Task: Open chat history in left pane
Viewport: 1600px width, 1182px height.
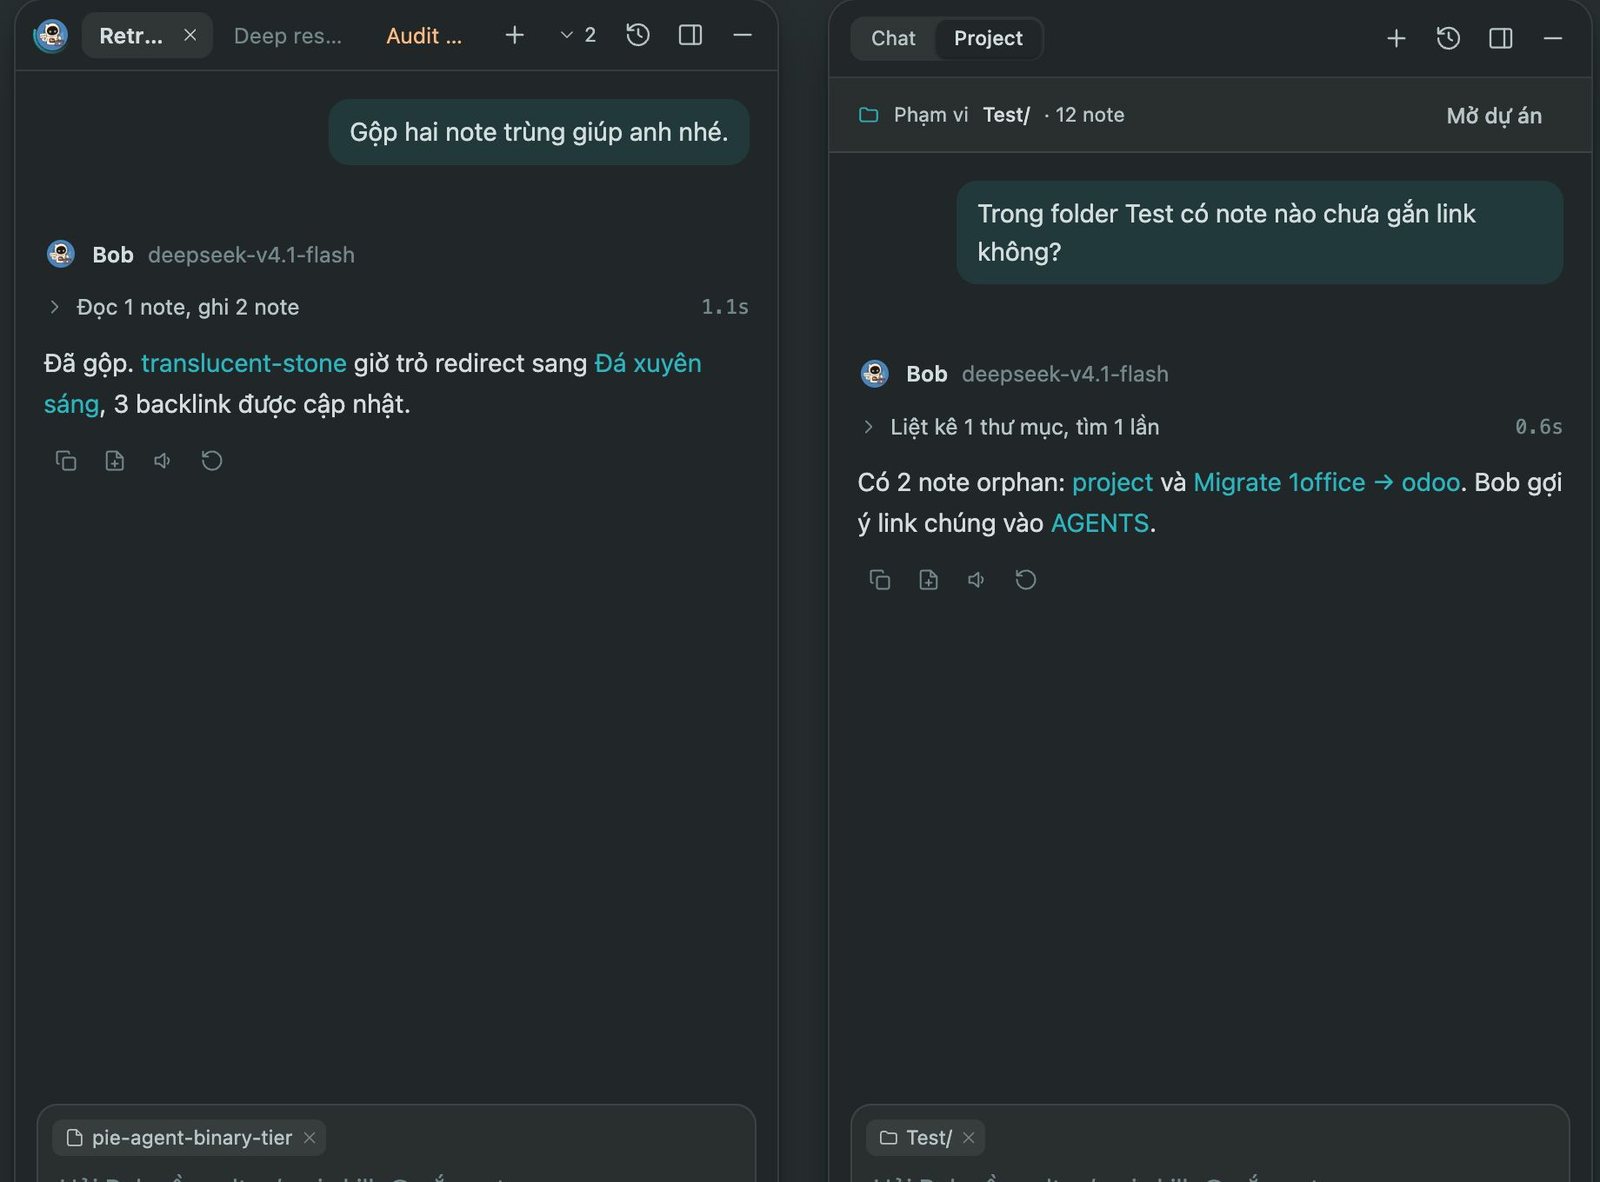Action: [638, 36]
